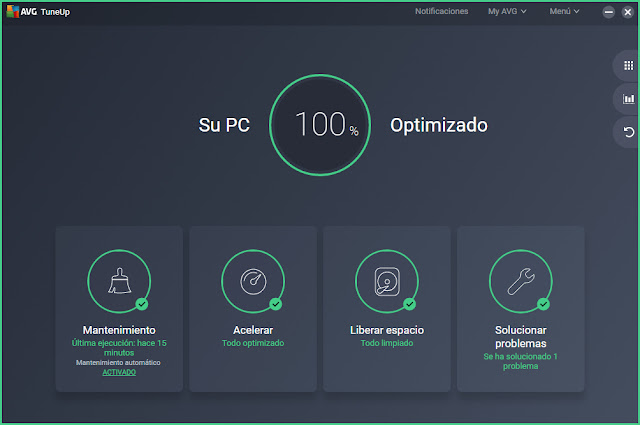
Task: Open the Acelerar speedometer icon
Action: 253,281
